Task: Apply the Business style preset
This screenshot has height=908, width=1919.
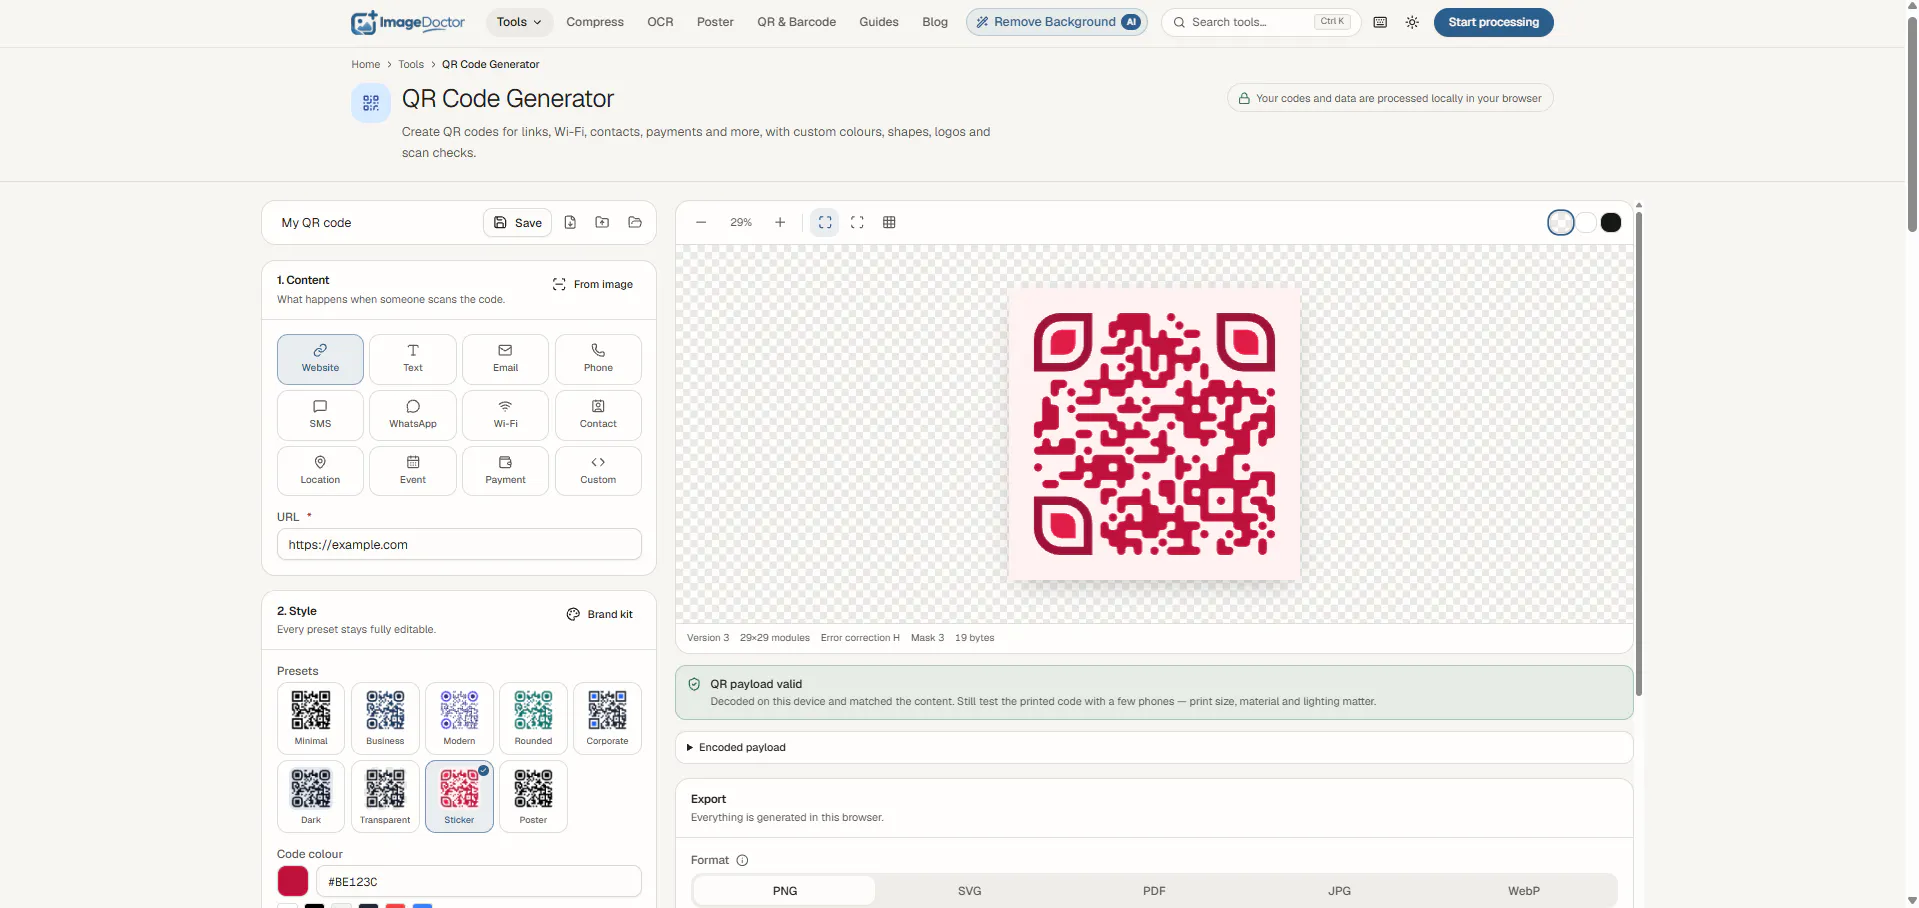Action: pyautogui.click(x=385, y=718)
